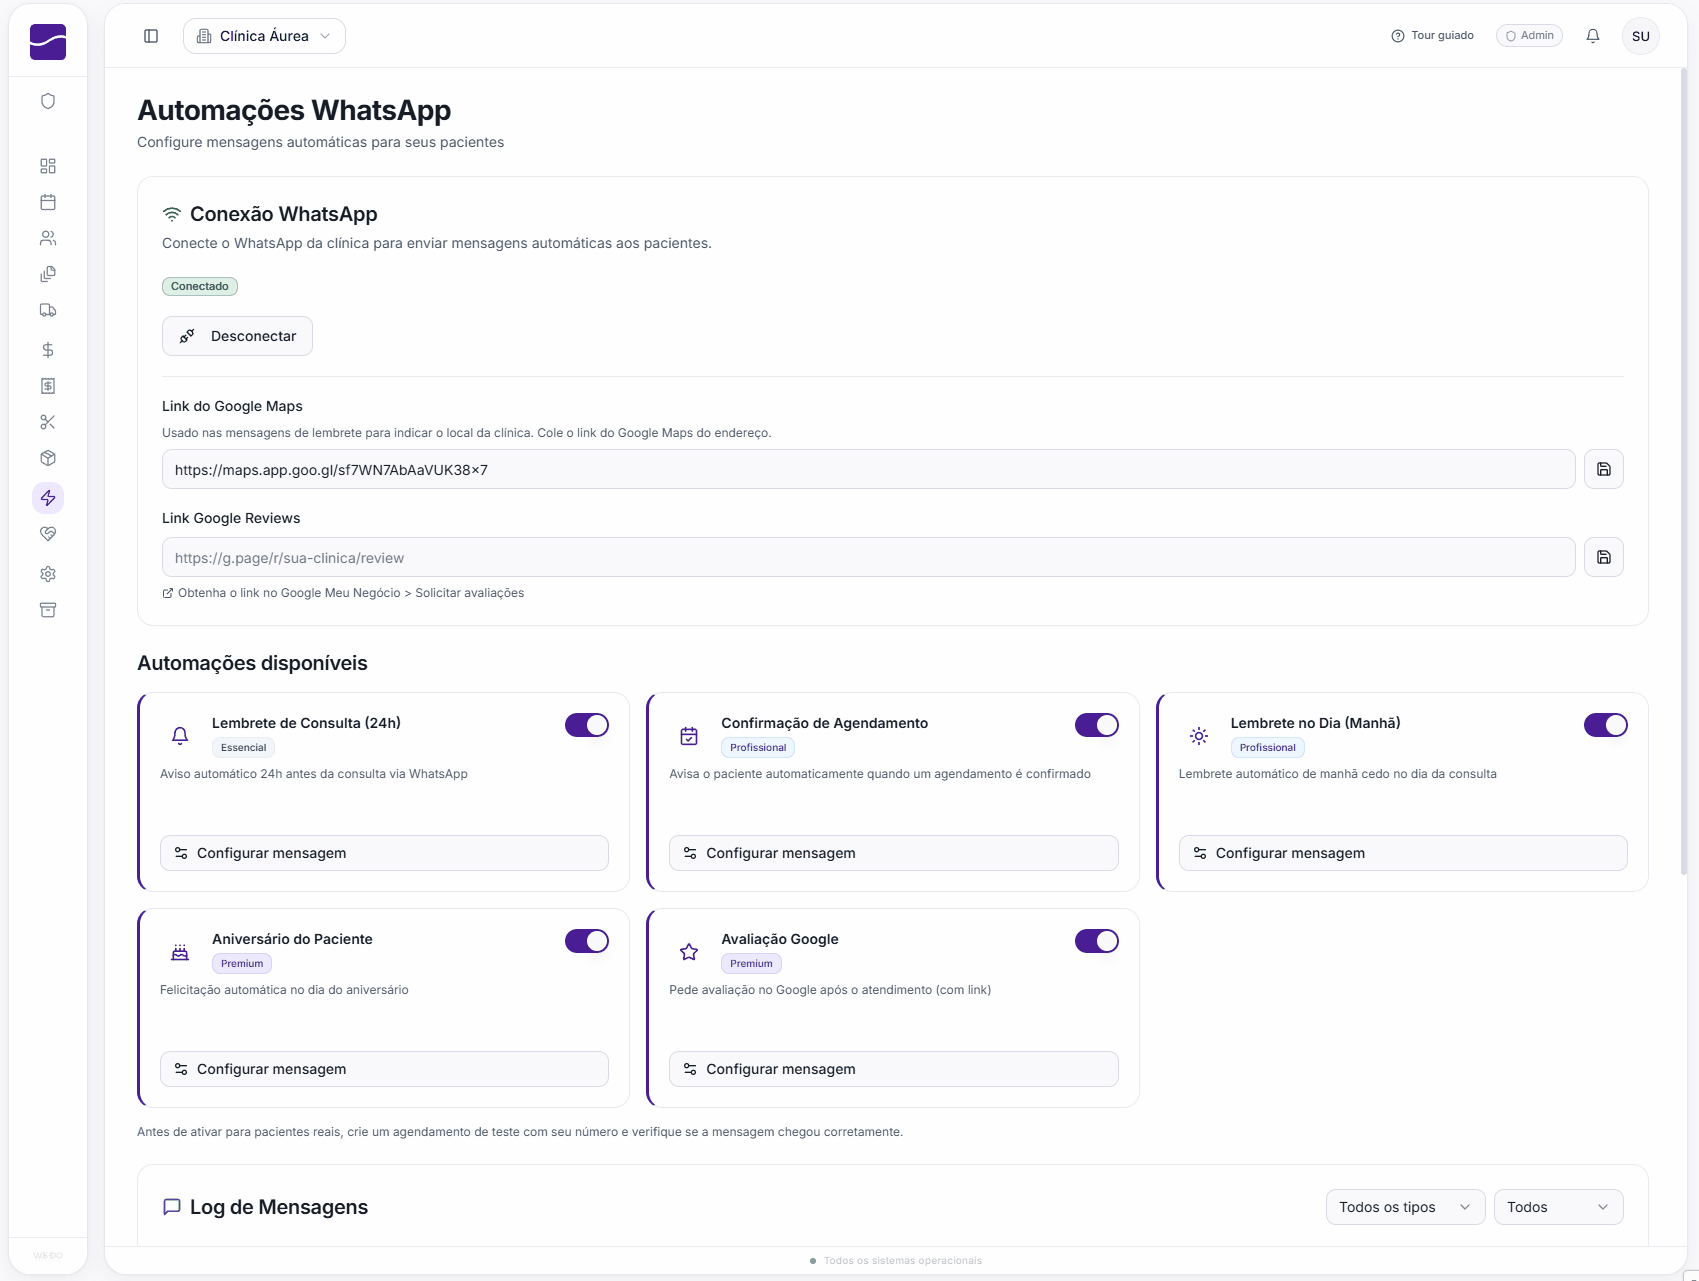
Task: Toggle the sidebar panel icon
Action: coord(151,36)
